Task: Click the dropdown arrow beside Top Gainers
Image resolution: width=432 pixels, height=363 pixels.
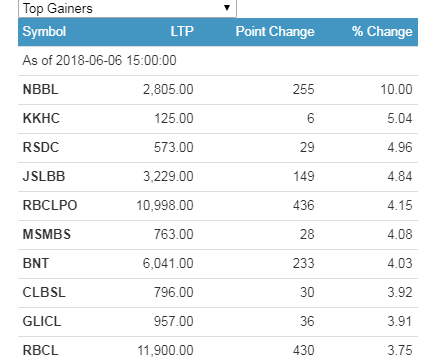Action: 227,8
